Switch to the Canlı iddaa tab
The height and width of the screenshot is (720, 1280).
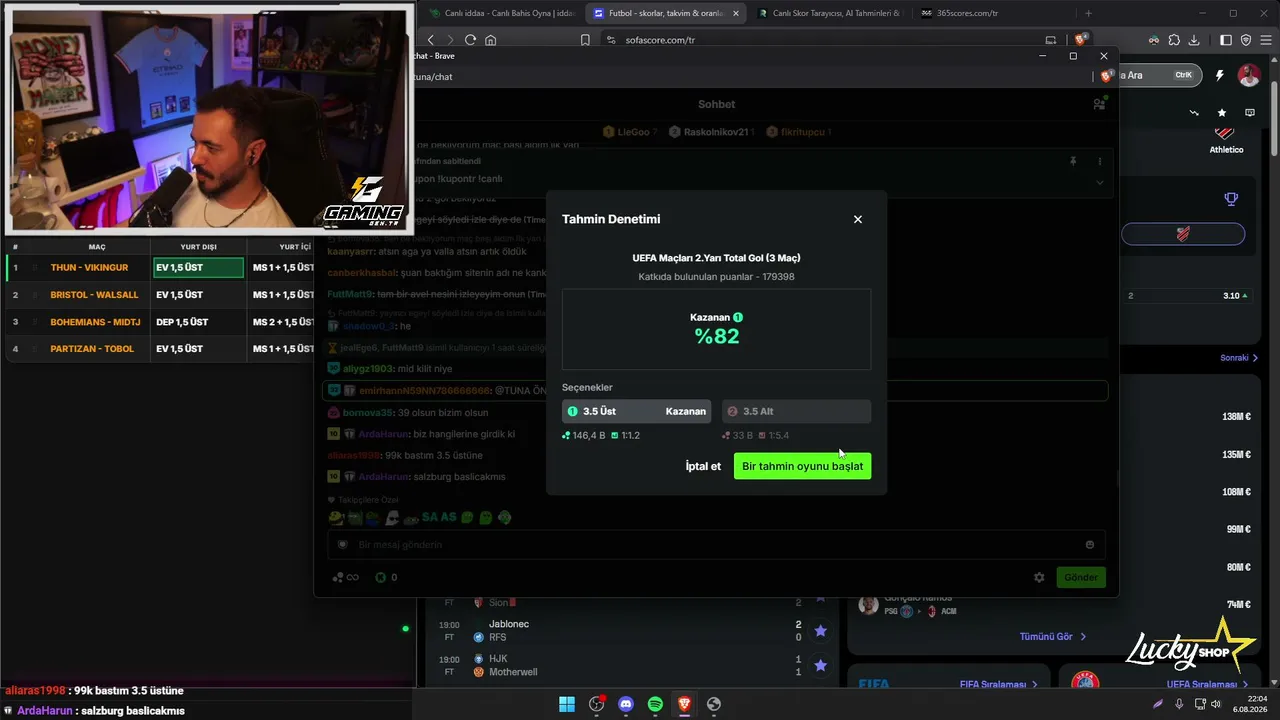502,13
